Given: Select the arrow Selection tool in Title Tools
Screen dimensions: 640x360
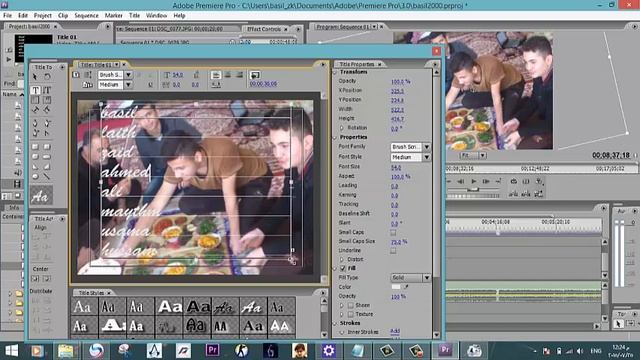Looking at the screenshot, I should coord(35,77).
